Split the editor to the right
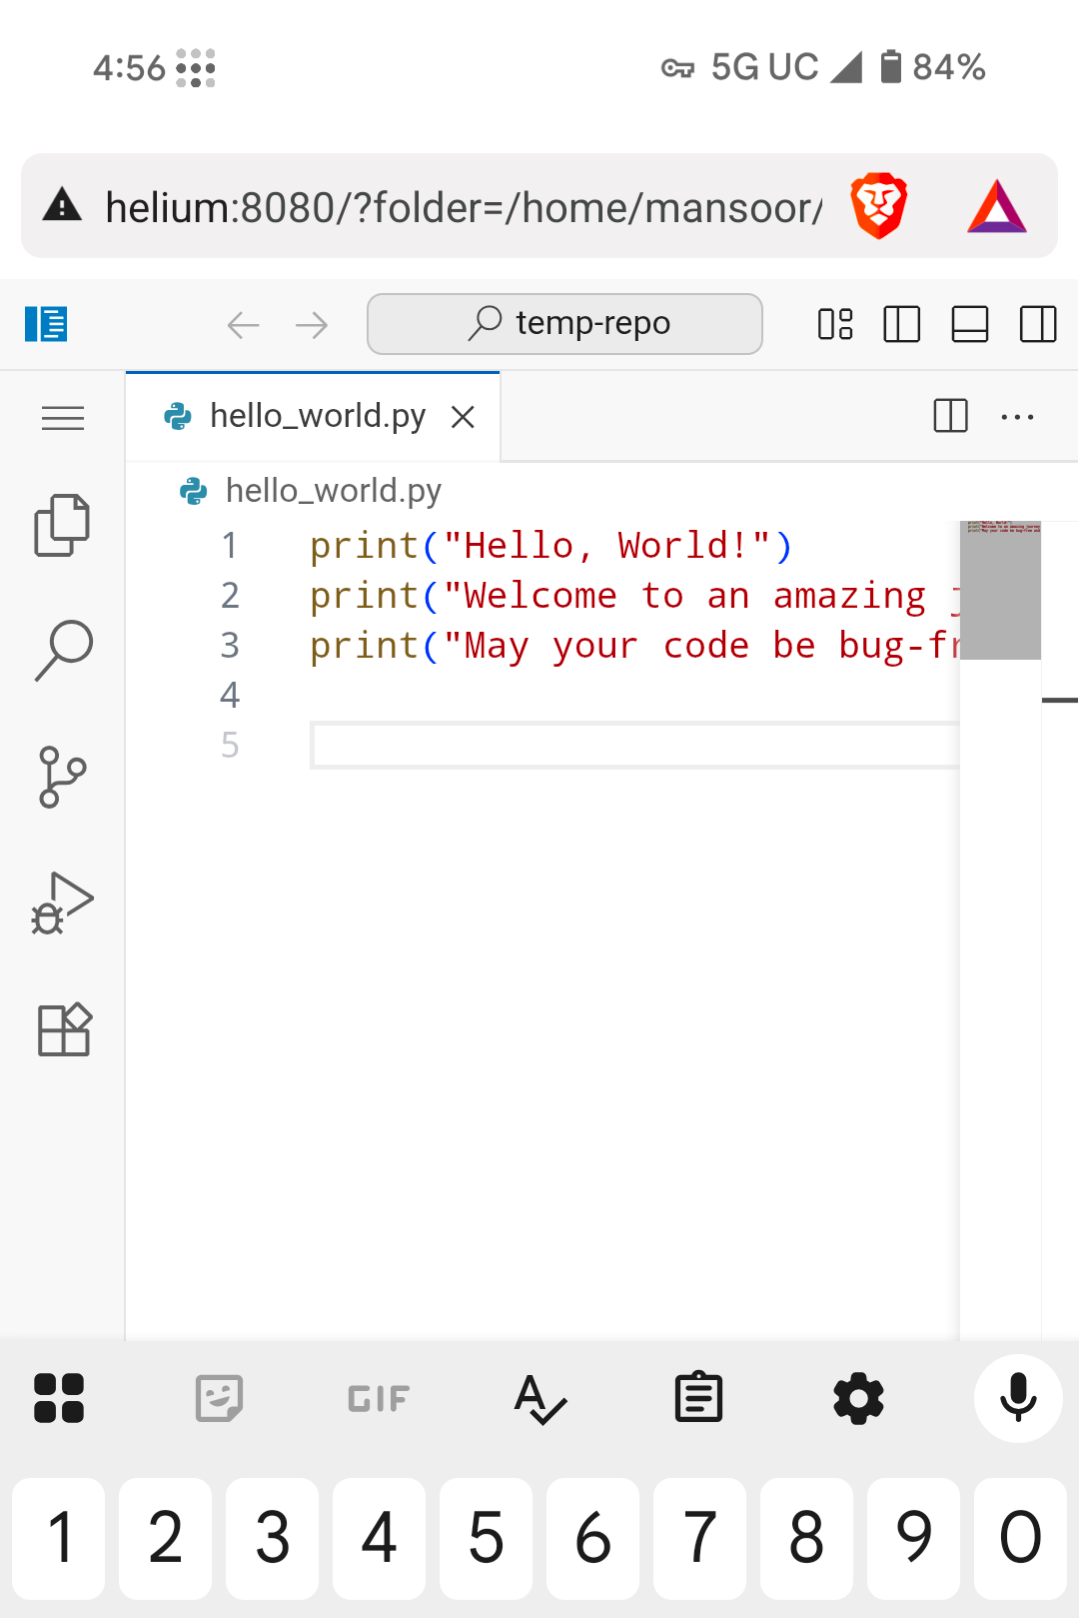 [950, 416]
